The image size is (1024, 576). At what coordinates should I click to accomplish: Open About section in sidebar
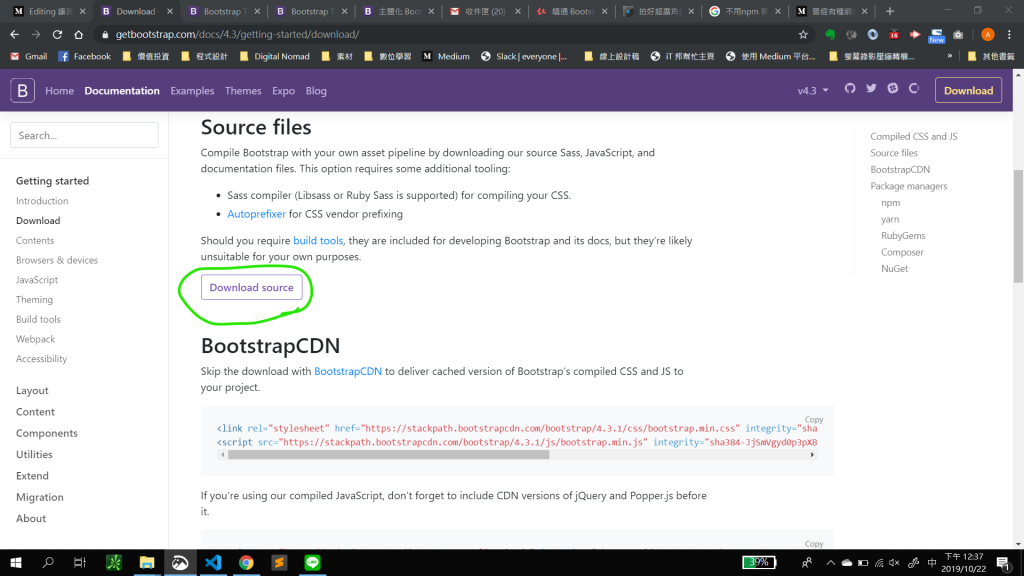31,519
